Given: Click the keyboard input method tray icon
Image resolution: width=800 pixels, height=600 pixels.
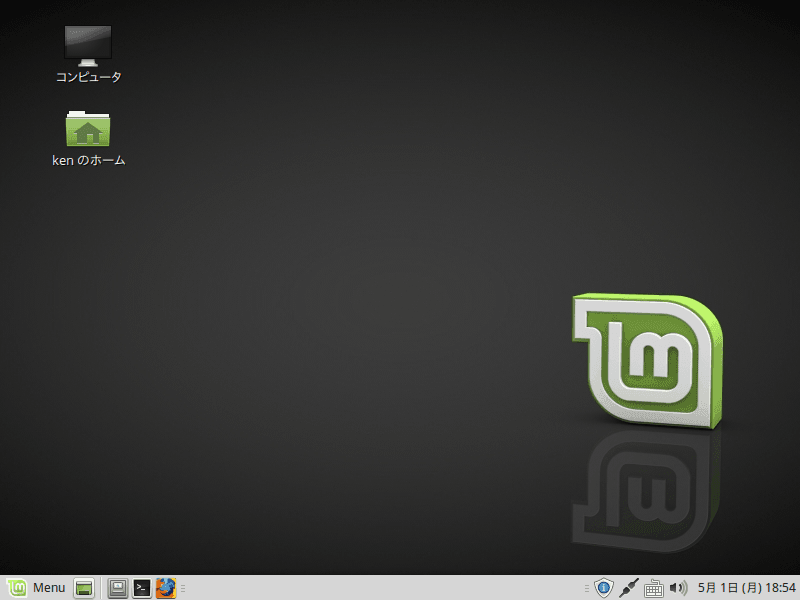Looking at the screenshot, I should click(654, 588).
